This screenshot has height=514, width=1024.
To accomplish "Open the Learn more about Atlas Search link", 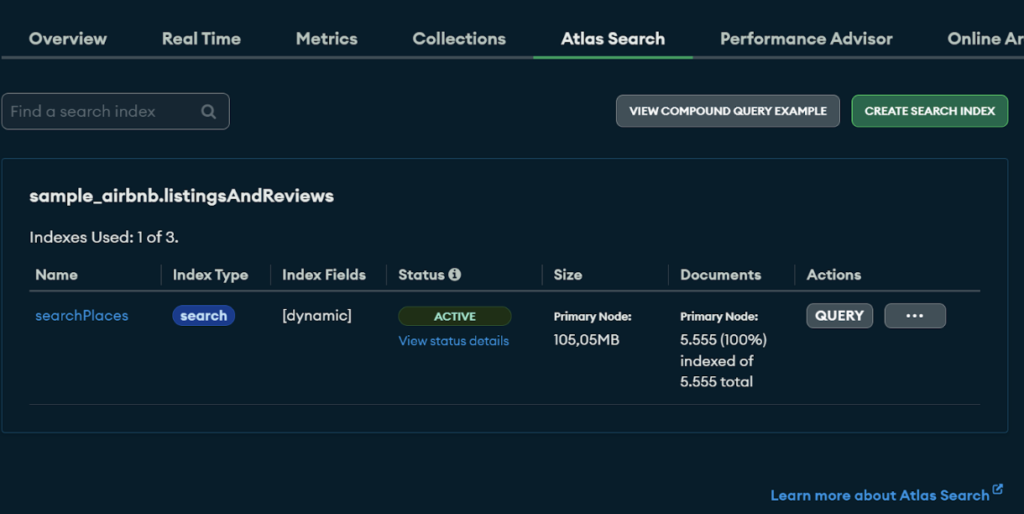I will [880, 496].
